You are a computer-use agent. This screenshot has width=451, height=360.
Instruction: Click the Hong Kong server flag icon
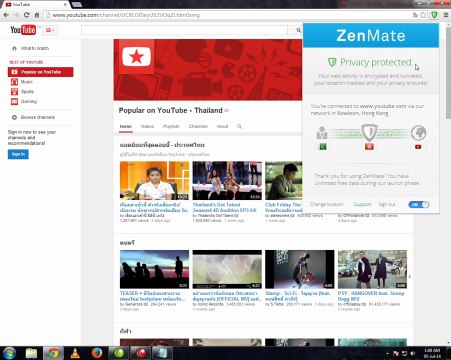[369, 147]
